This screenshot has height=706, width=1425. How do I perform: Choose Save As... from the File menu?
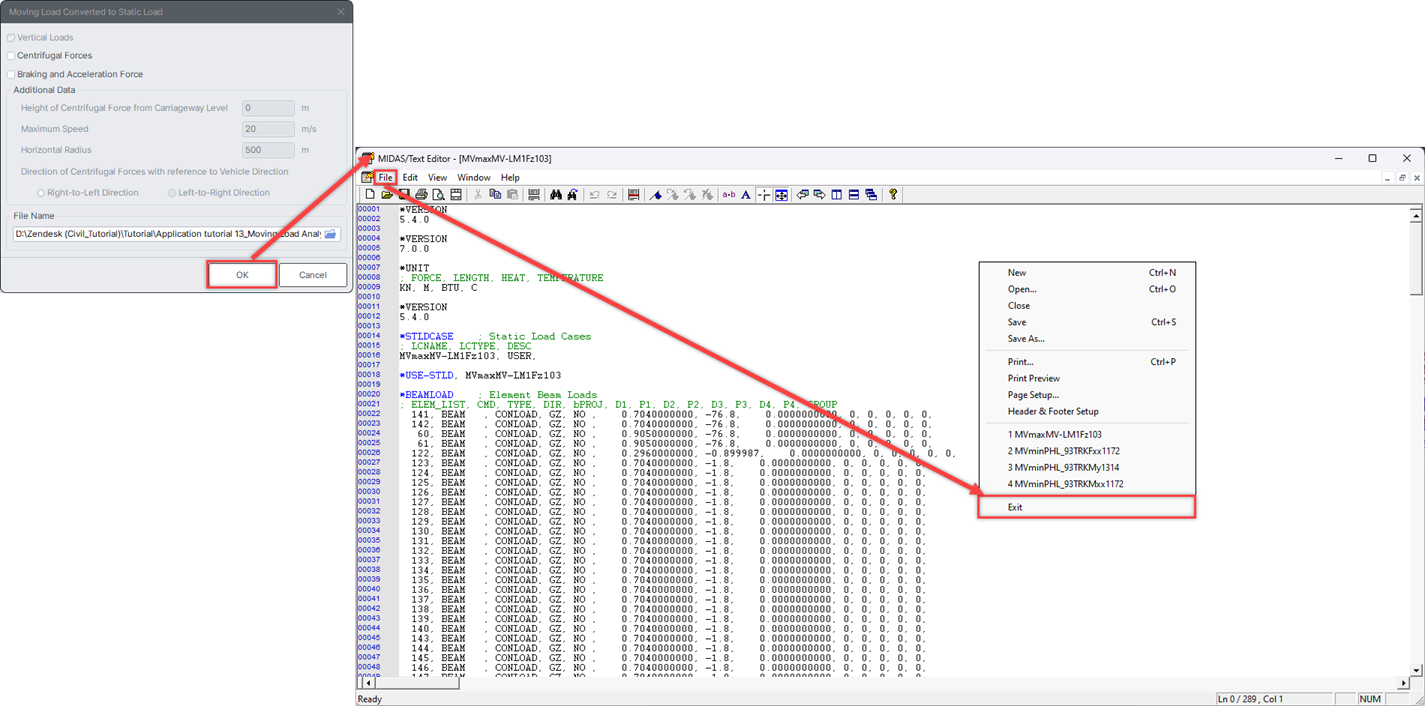[x=1086, y=339]
